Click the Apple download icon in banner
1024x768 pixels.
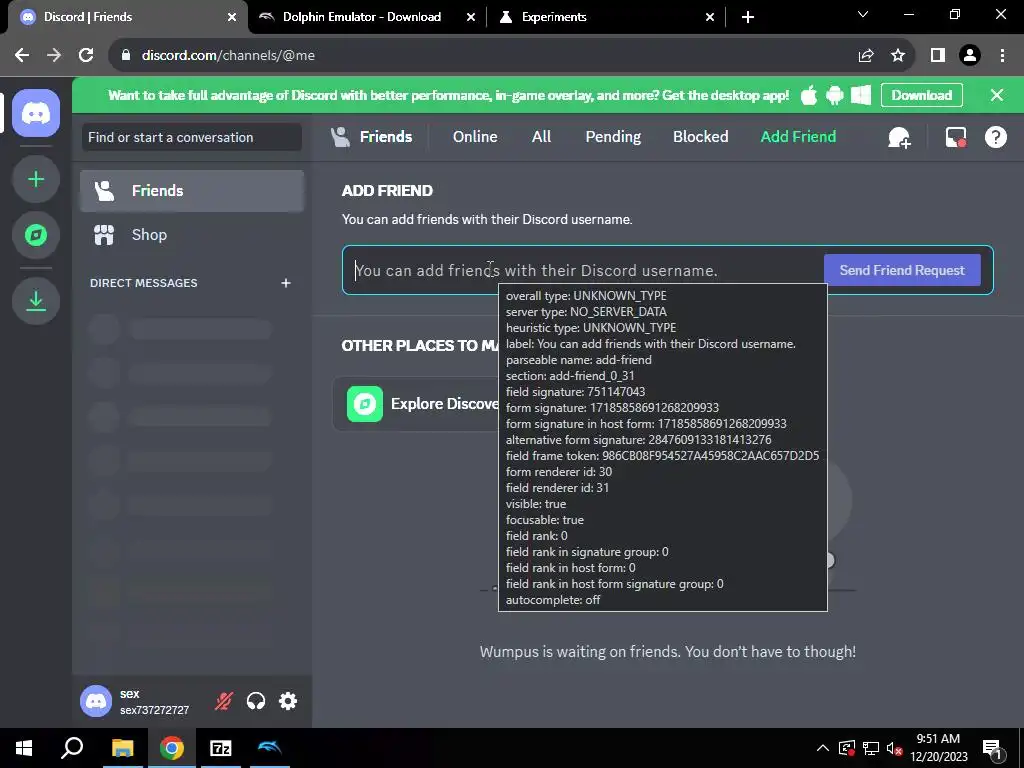(808, 95)
